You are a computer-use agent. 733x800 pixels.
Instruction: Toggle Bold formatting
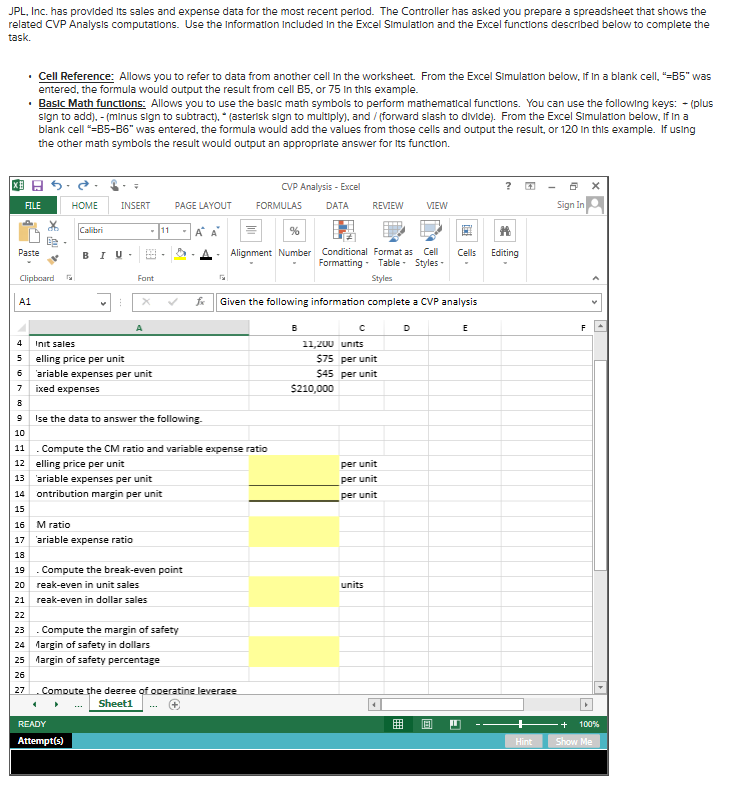(x=86, y=255)
